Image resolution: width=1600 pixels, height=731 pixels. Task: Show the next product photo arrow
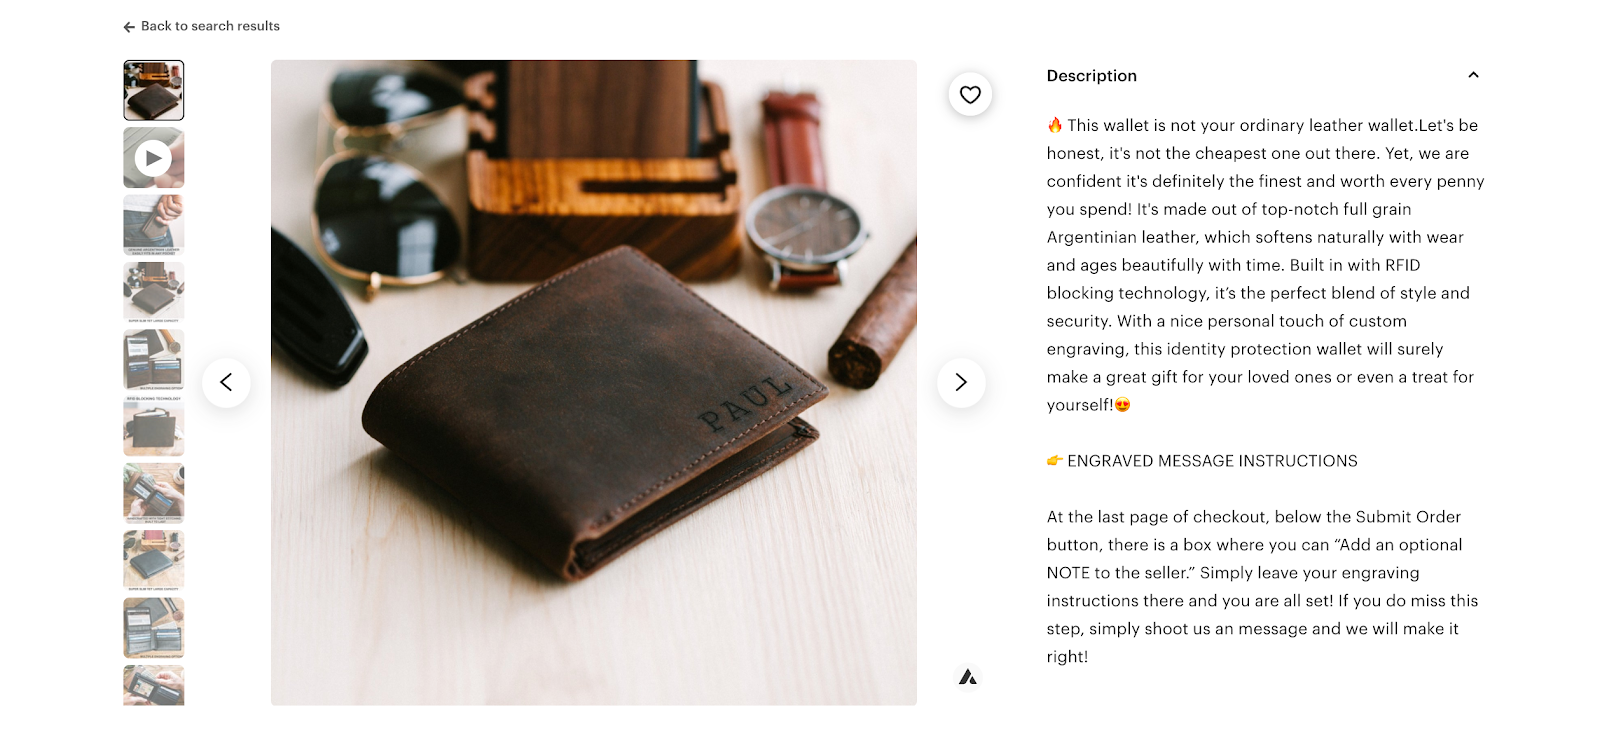pos(961,382)
